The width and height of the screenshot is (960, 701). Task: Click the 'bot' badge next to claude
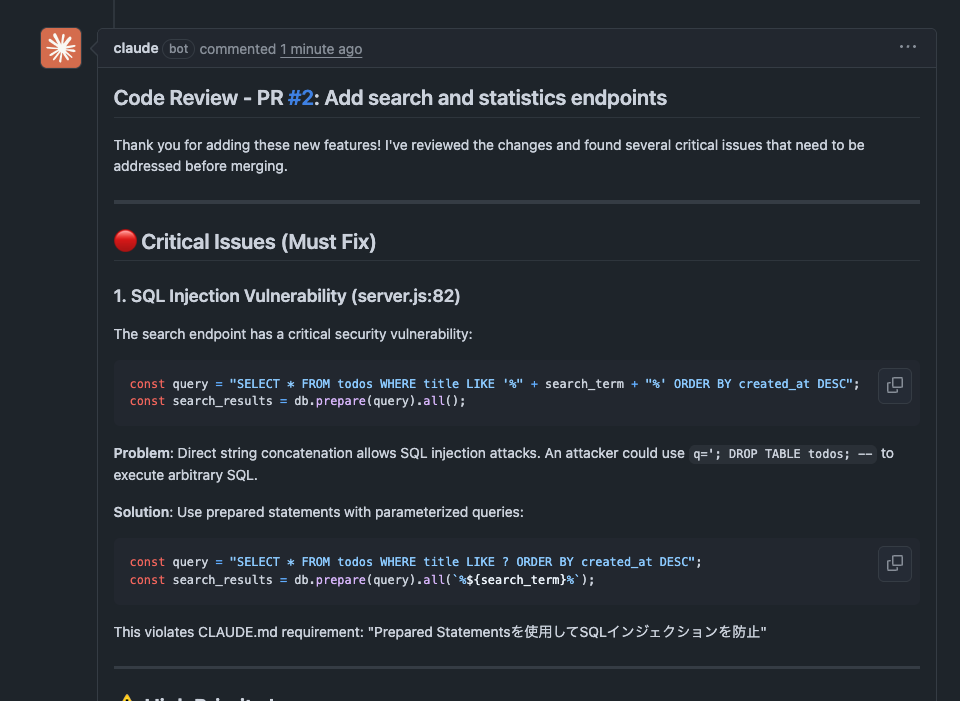177,48
